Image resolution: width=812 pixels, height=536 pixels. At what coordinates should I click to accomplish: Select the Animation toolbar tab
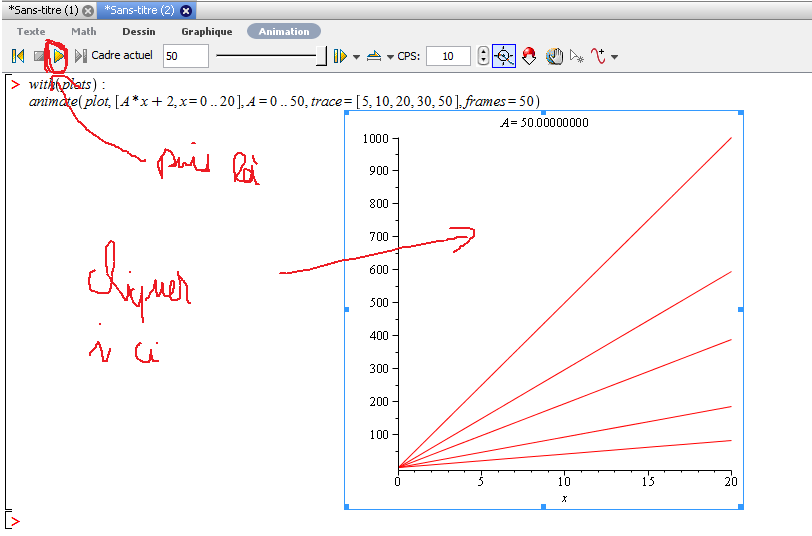284,31
